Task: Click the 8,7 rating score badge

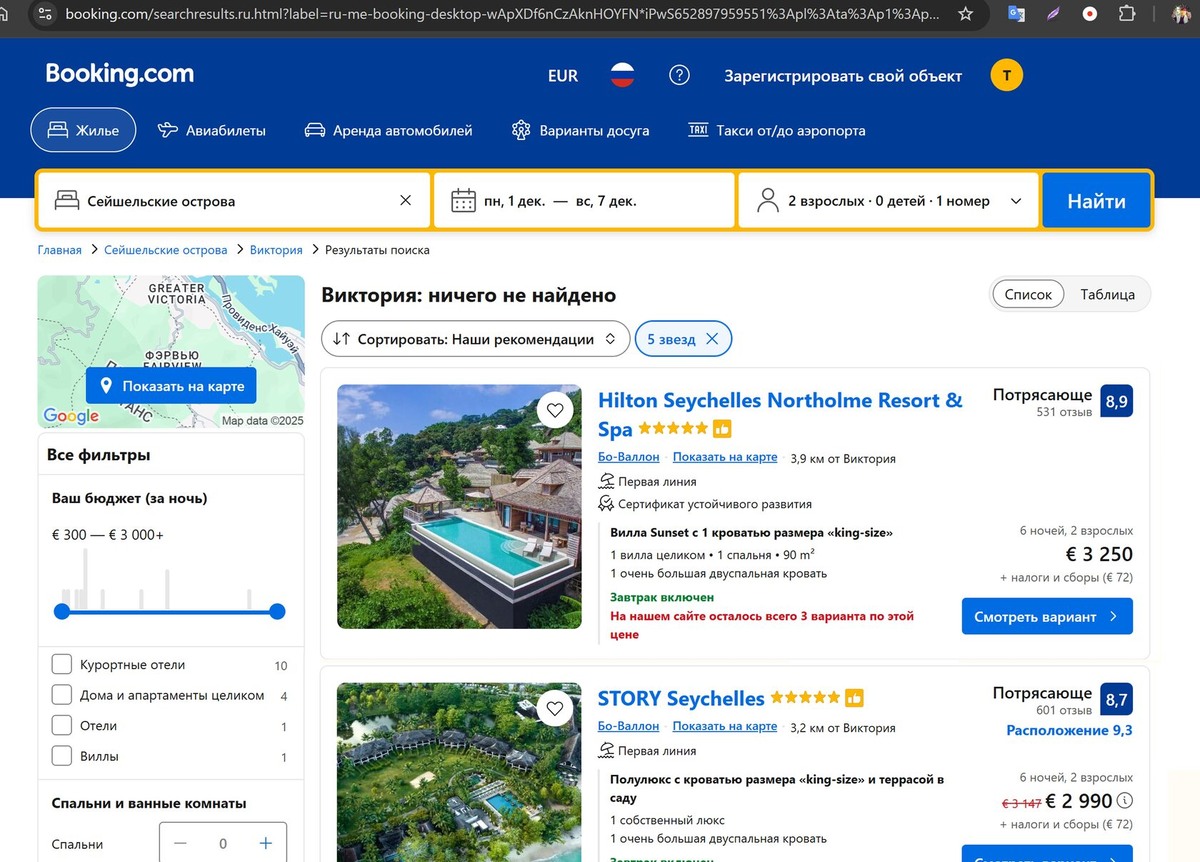Action: (1116, 701)
